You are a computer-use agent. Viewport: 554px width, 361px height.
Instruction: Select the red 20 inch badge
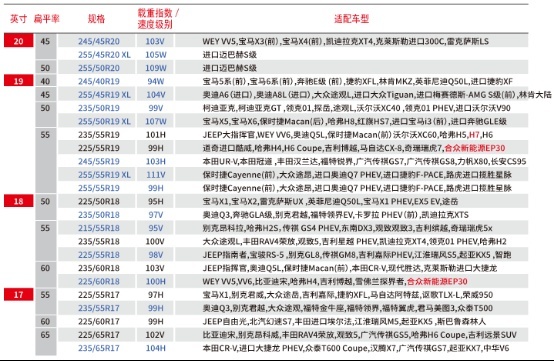tap(19, 41)
